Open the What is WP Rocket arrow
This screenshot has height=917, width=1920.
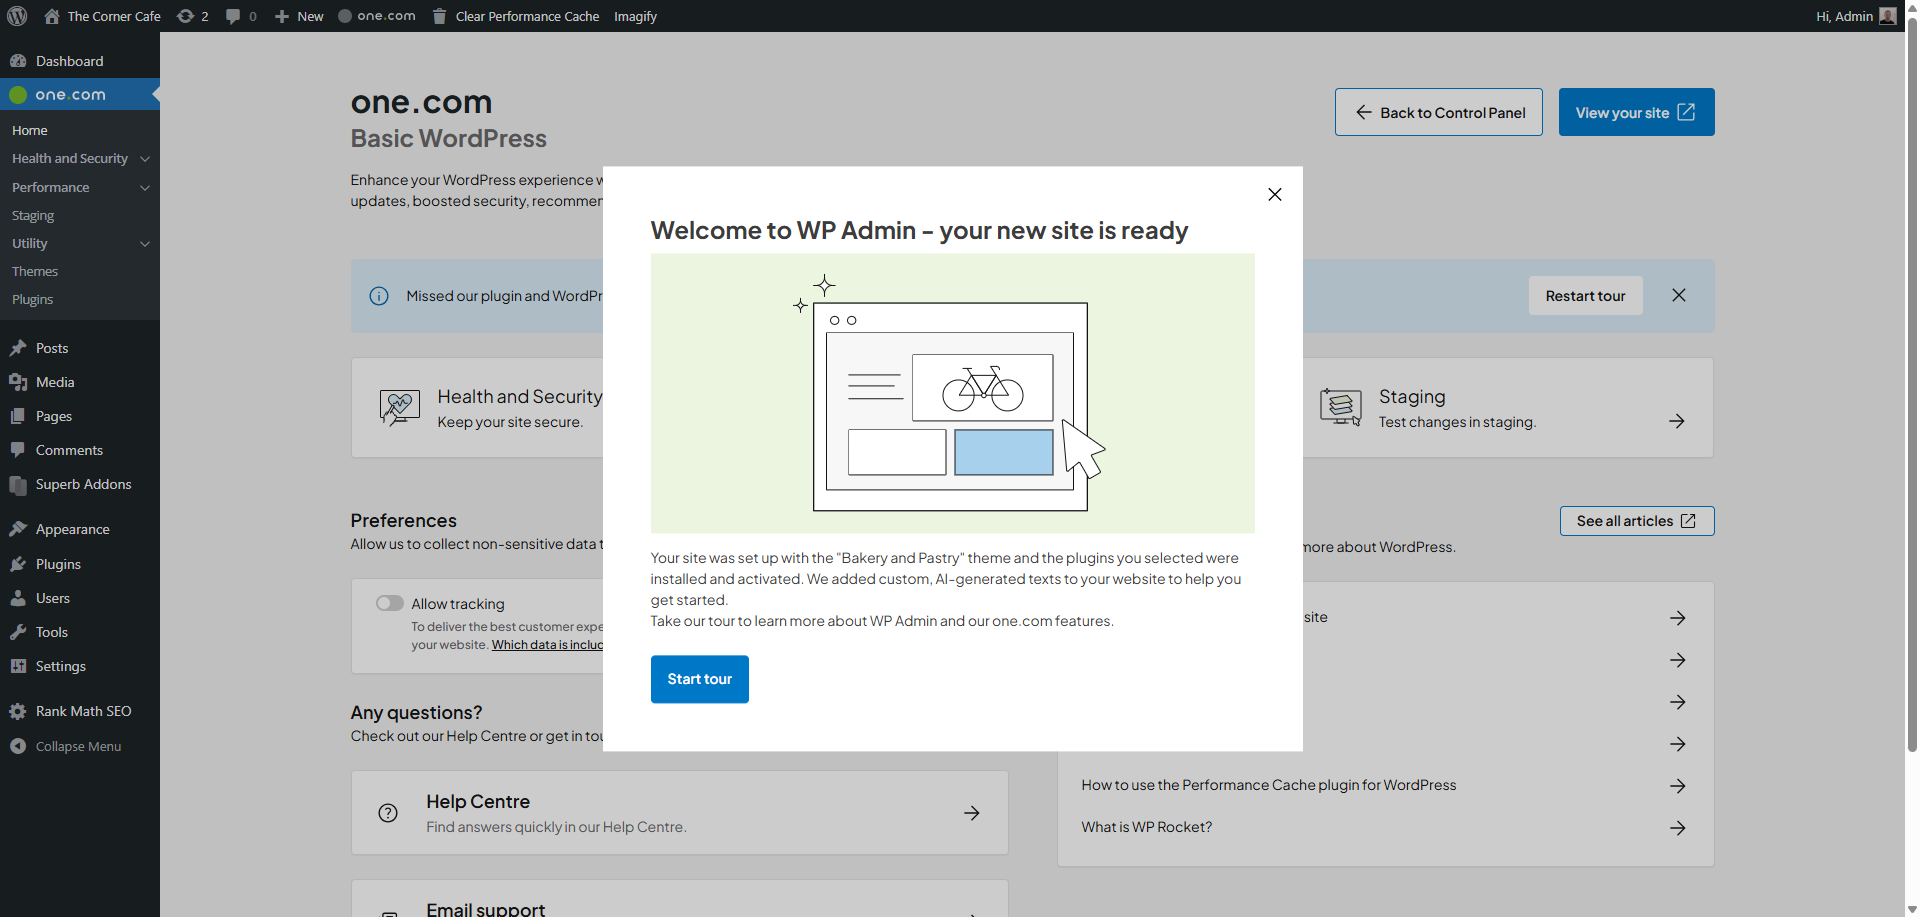[x=1678, y=828]
